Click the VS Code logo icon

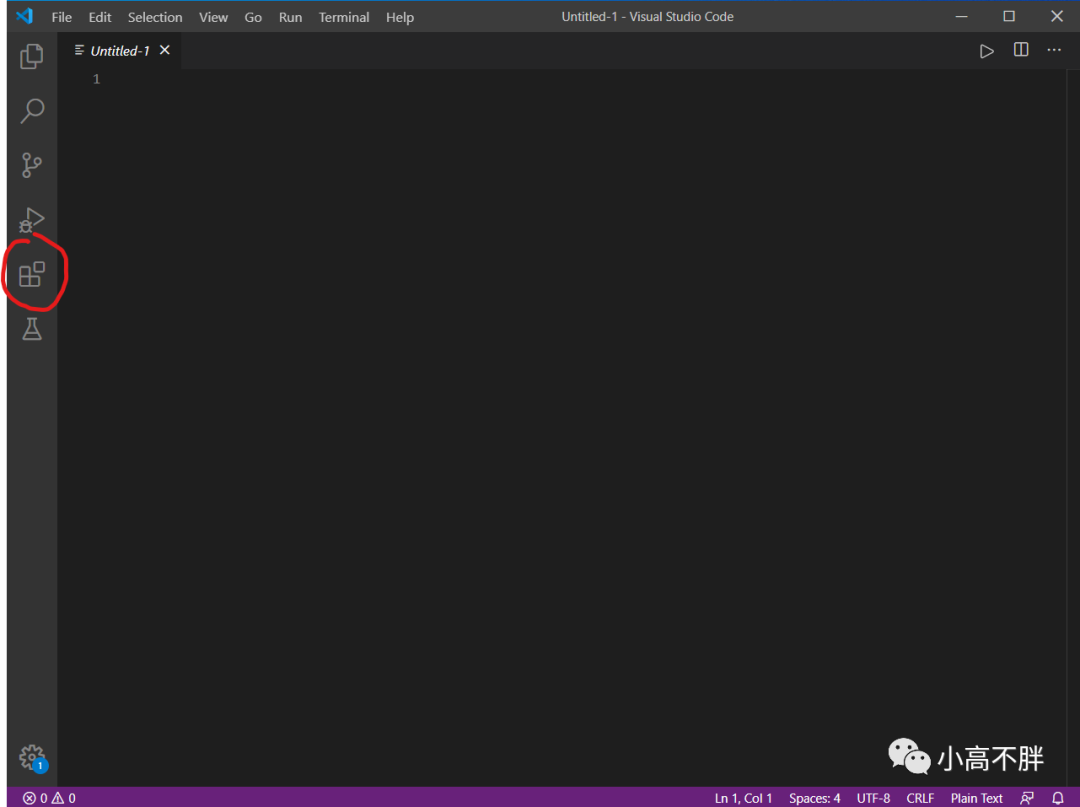tap(25, 16)
